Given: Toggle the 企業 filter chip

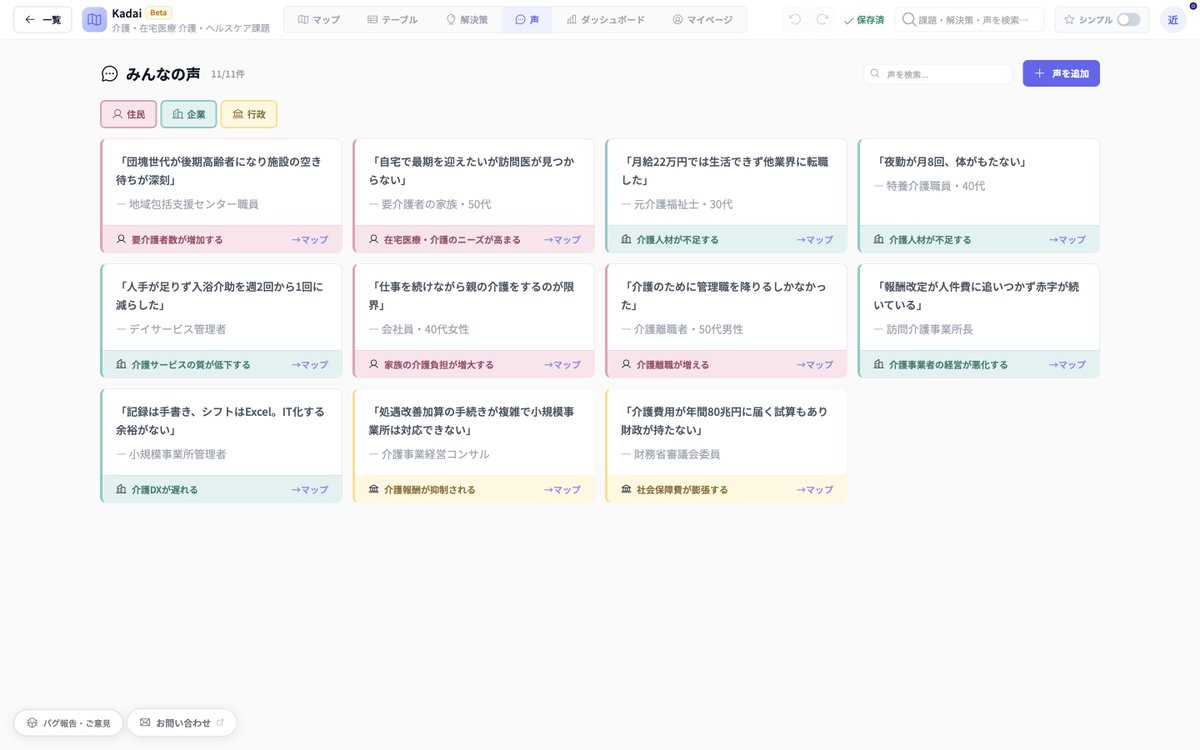Looking at the screenshot, I should click(x=188, y=114).
